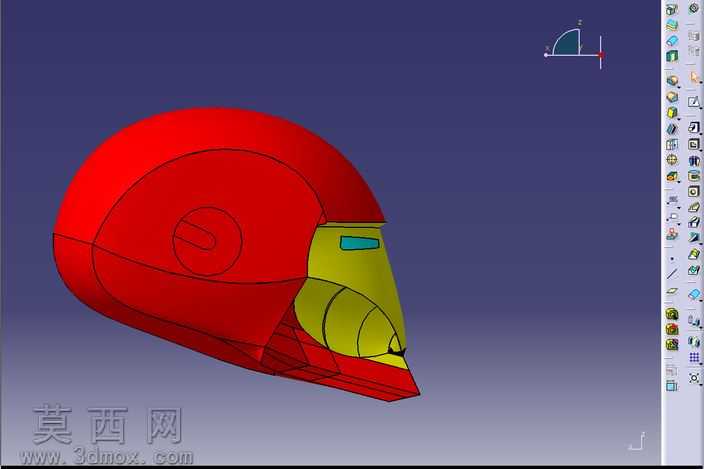The image size is (704, 469).
Task: Click the blue framed box icon at toolbar bottom
Action: coord(672,386)
